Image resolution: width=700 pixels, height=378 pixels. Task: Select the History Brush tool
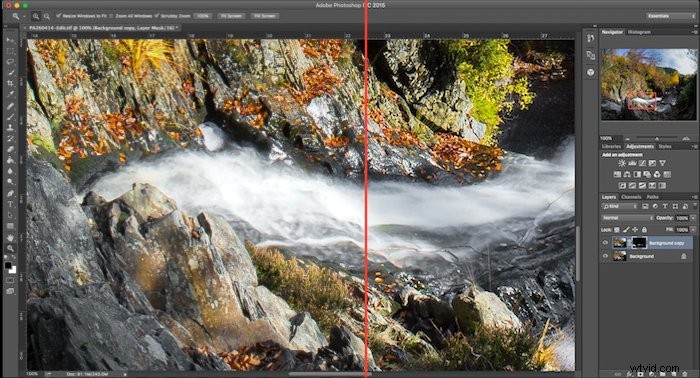pos(10,138)
